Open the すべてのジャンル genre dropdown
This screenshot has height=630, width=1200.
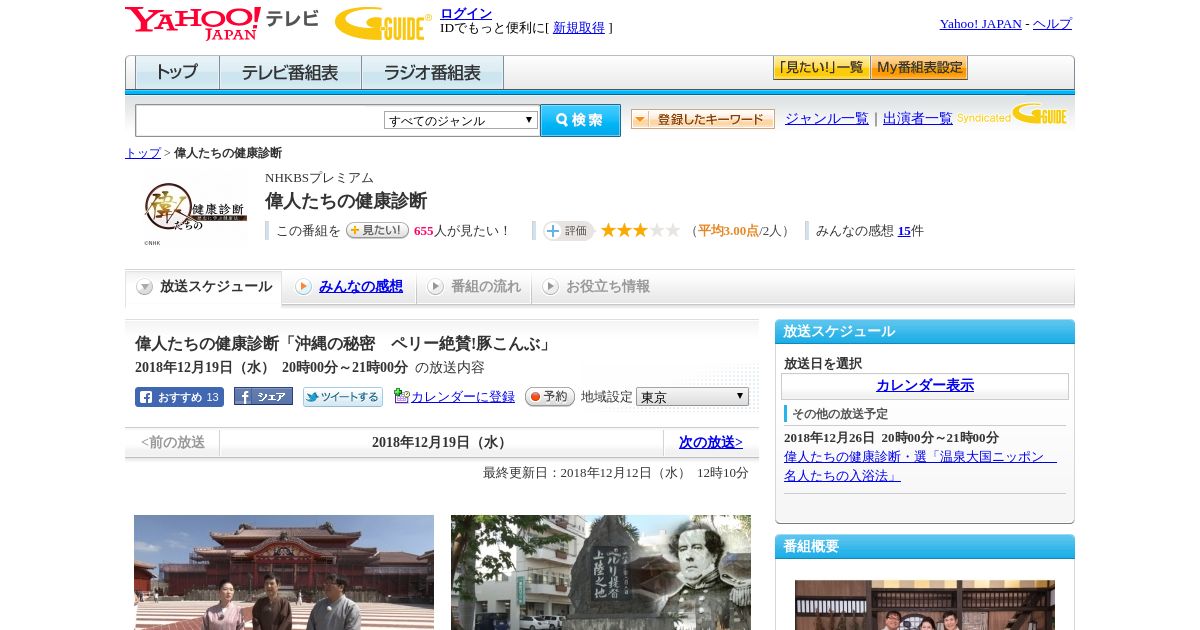[461, 120]
